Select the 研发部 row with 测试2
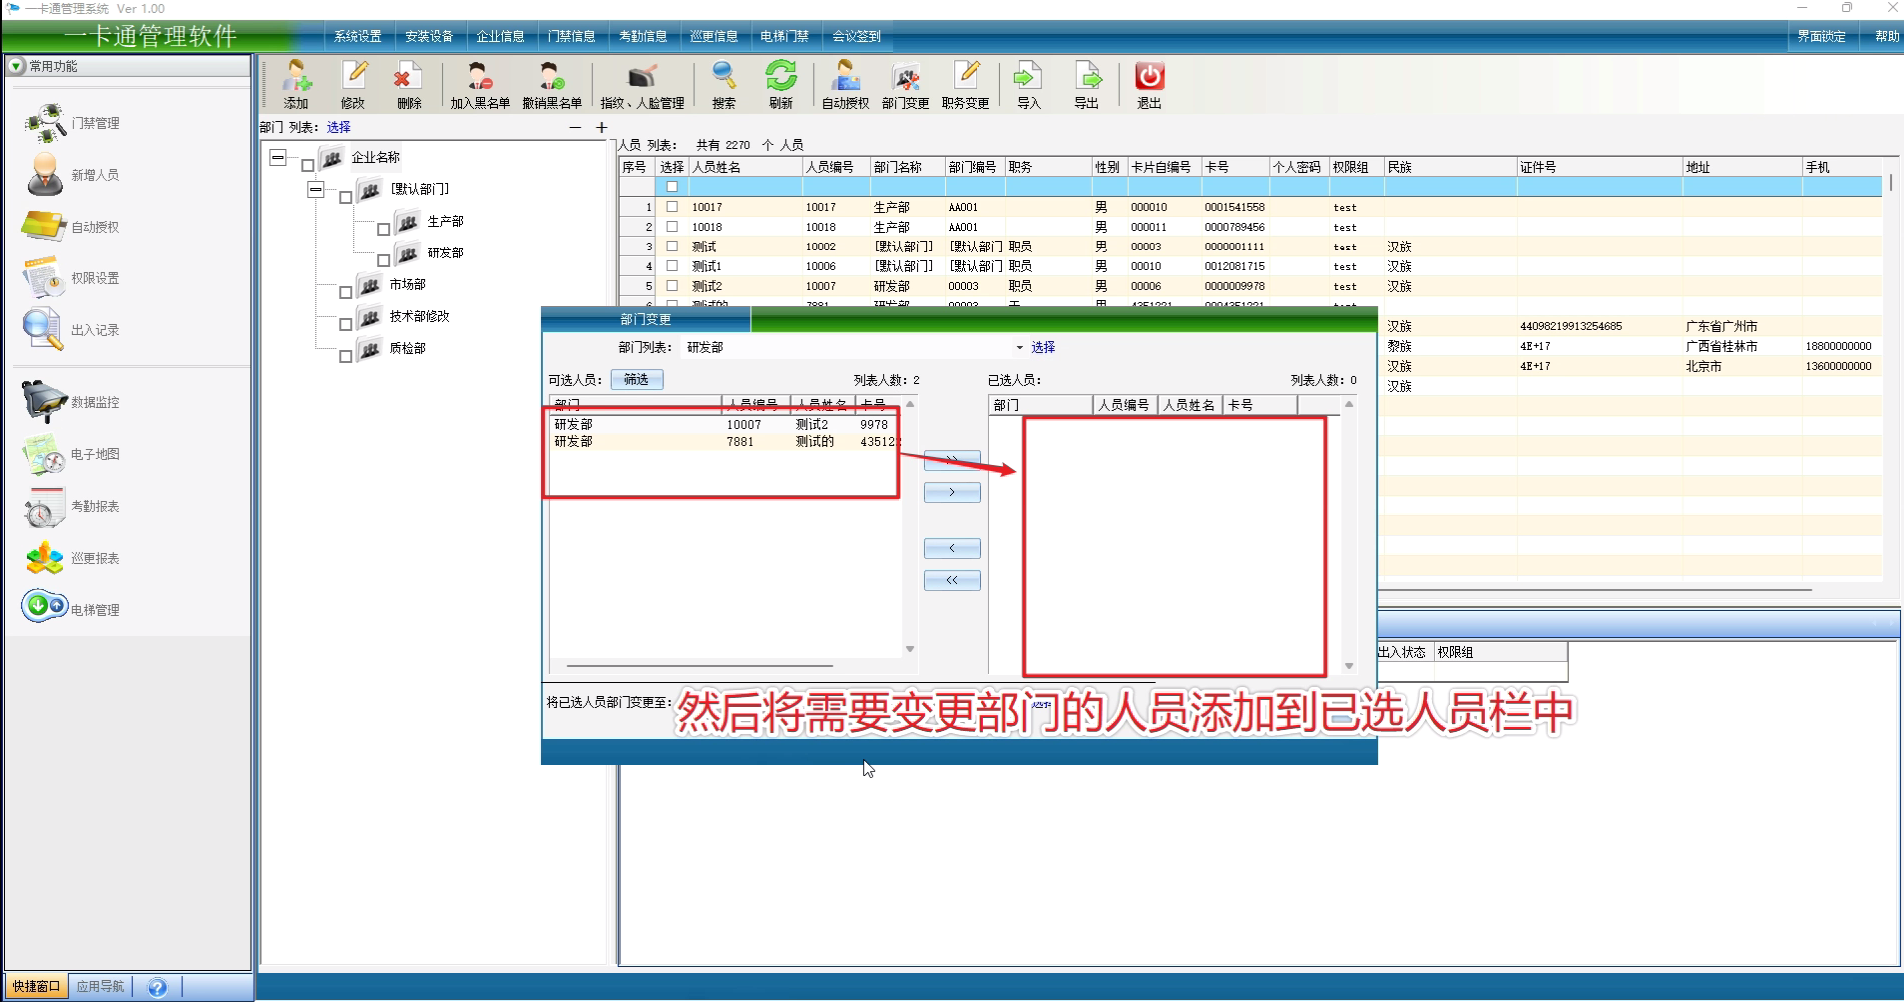 pyautogui.click(x=720, y=425)
